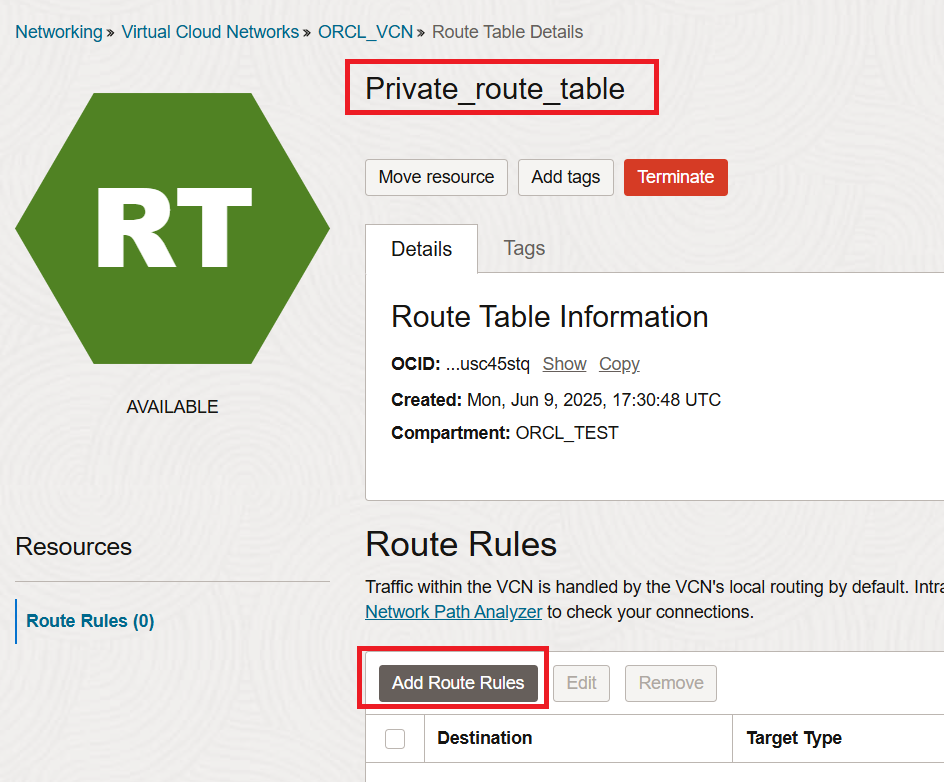944x782 pixels.
Task: Go to Virtual Cloud Networks breadcrumb
Action: [210, 32]
